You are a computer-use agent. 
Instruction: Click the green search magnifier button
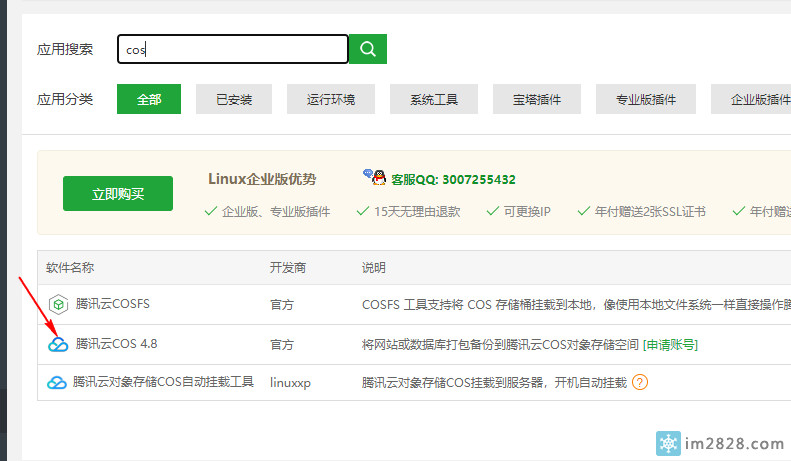tap(368, 49)
